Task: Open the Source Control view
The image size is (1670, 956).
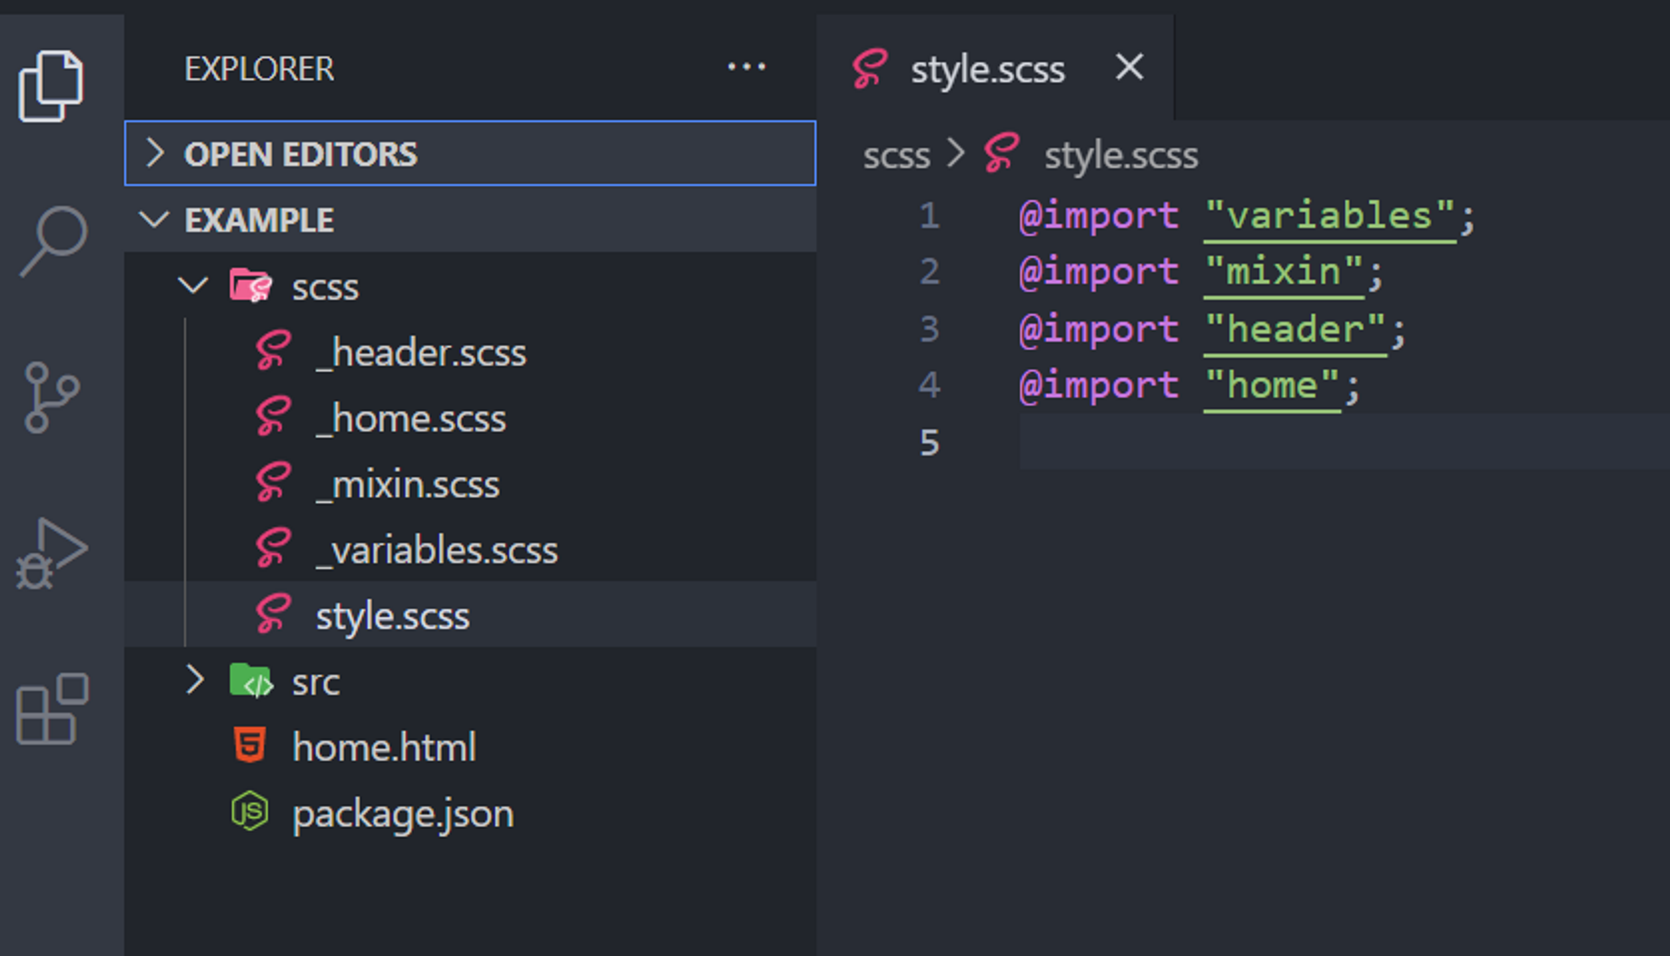Action: 51,397
